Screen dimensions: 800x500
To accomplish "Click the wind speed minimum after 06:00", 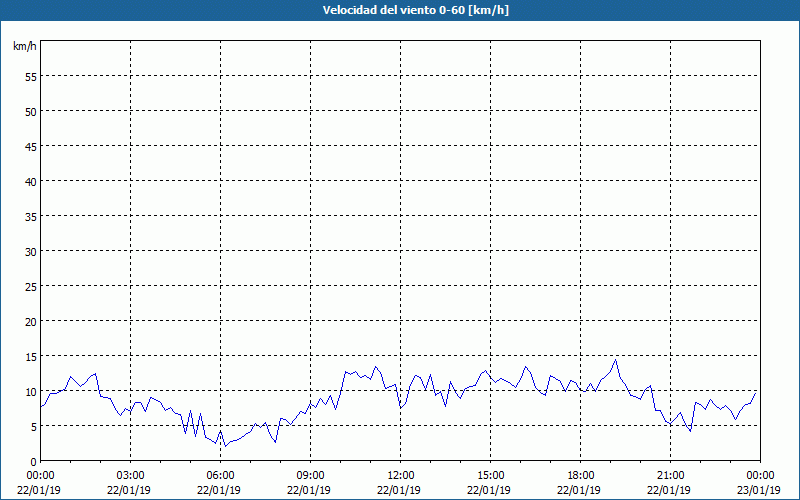I will point(226,446).
